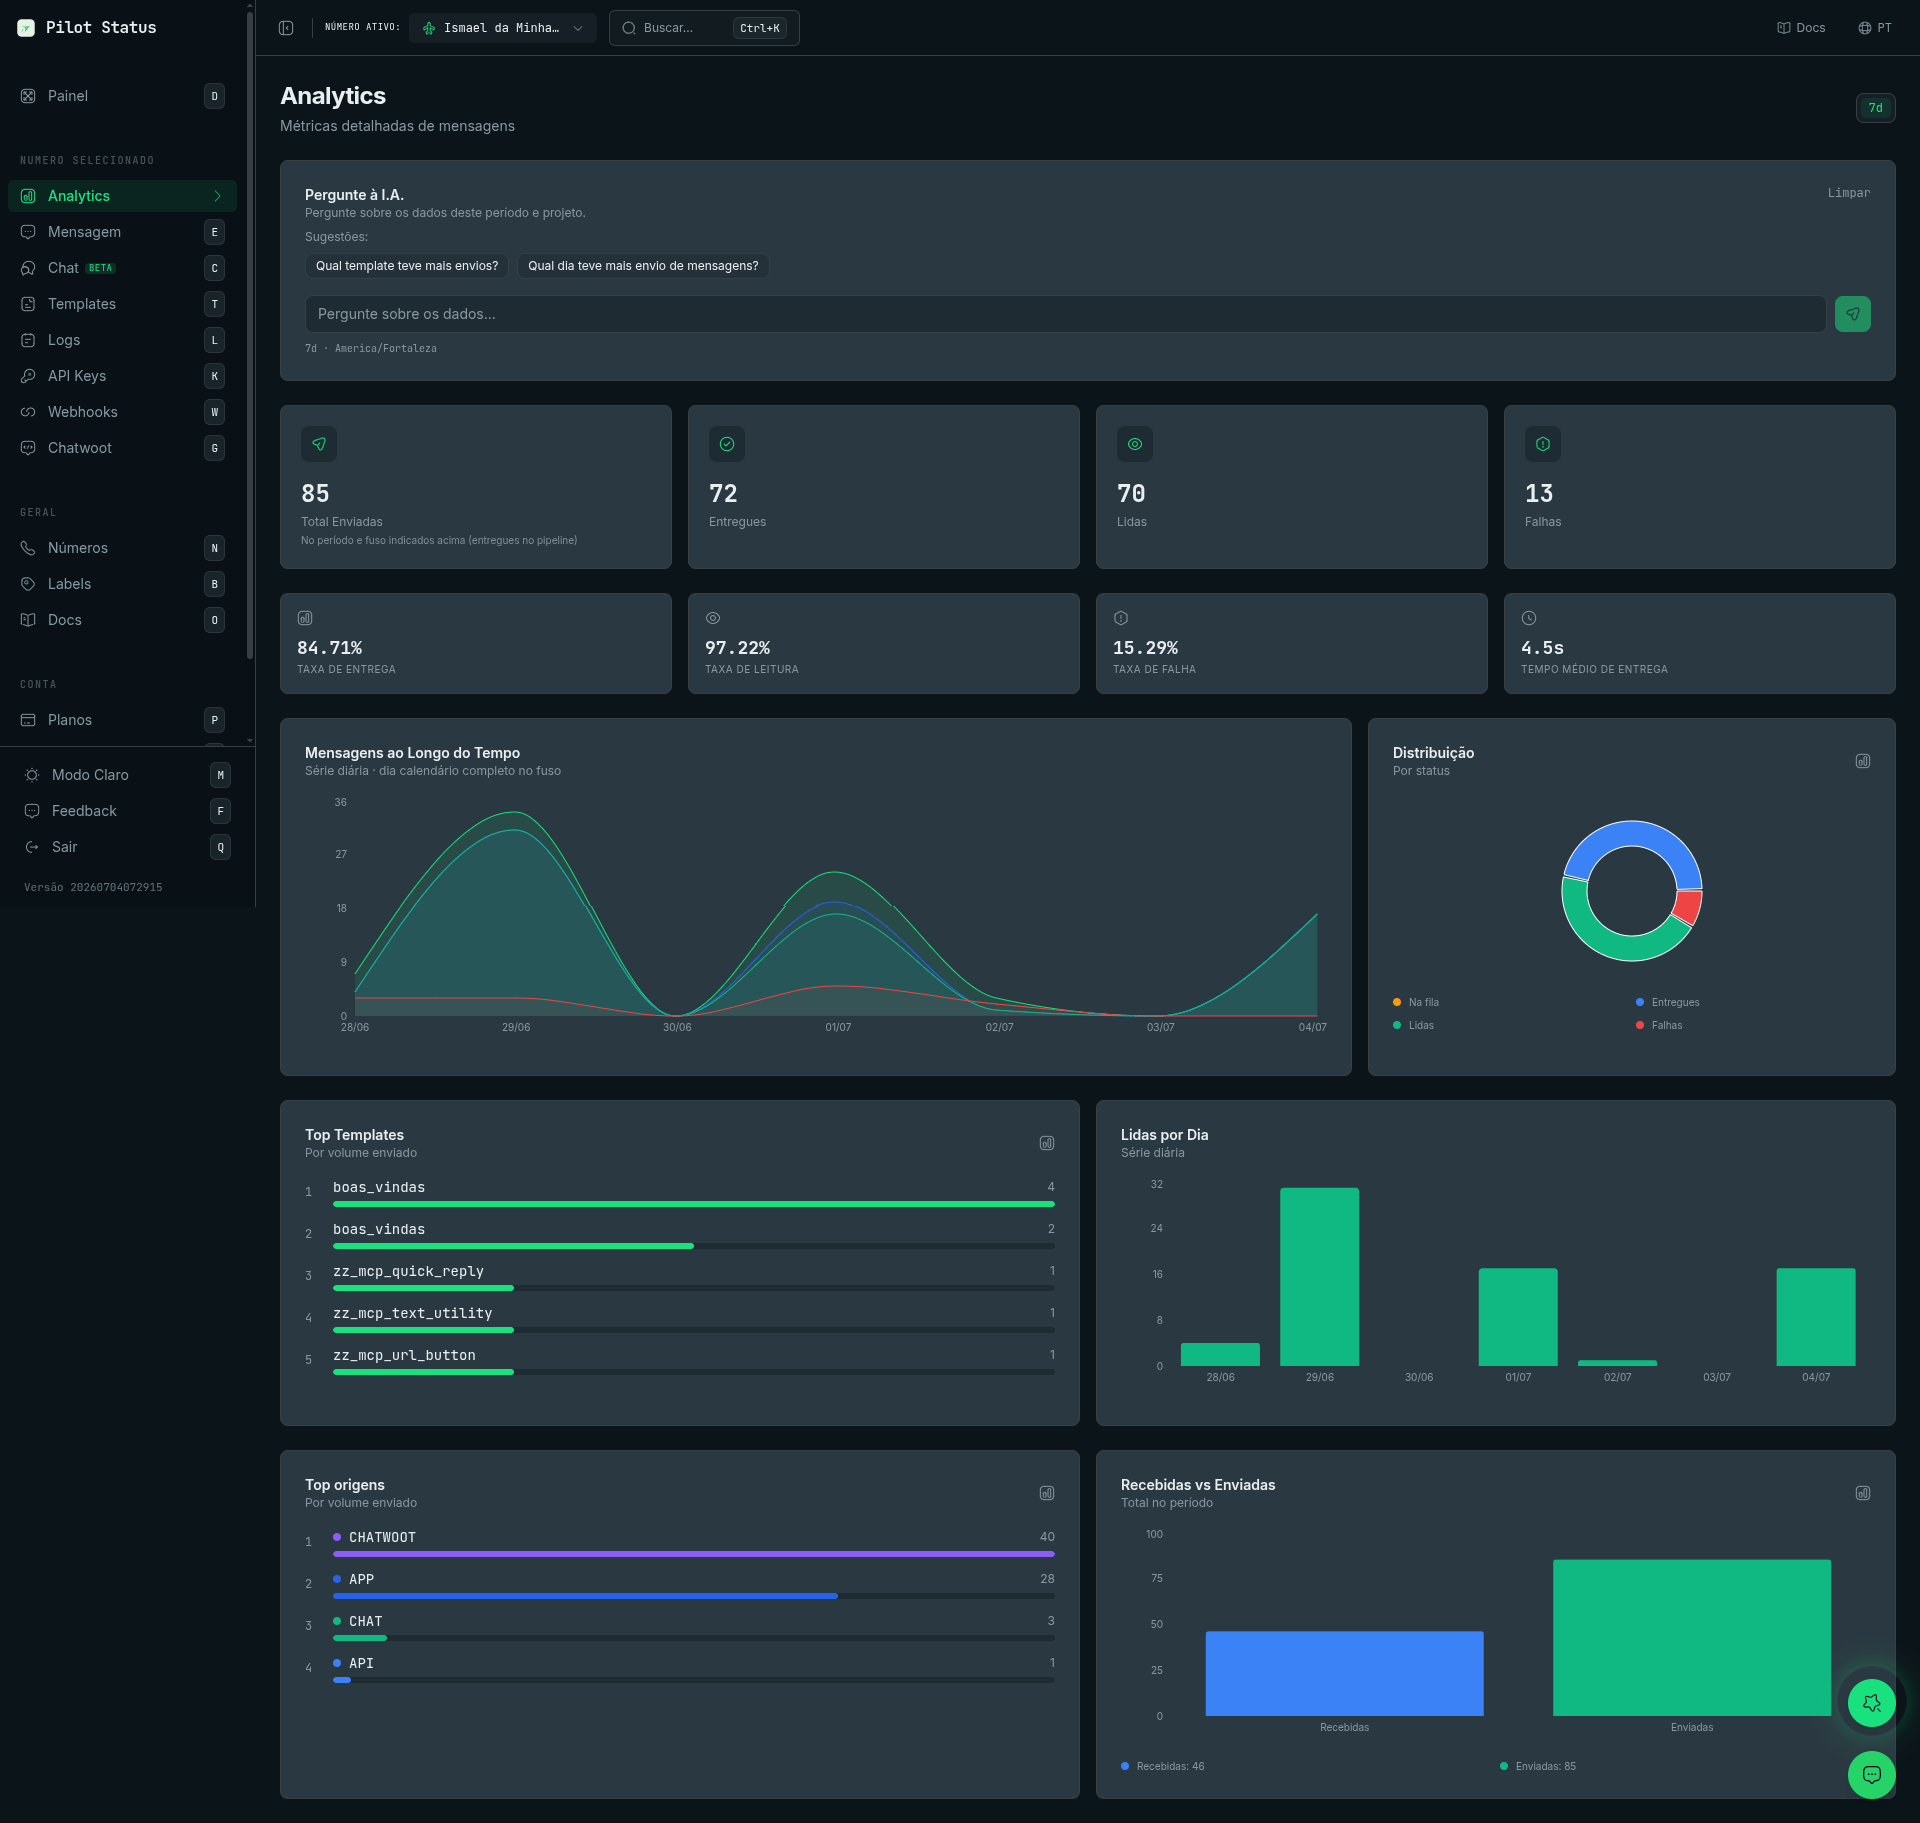Toggle the Entregues legend entry
Viewport: 1920px width, 1823px height.
point(1667,1002)
